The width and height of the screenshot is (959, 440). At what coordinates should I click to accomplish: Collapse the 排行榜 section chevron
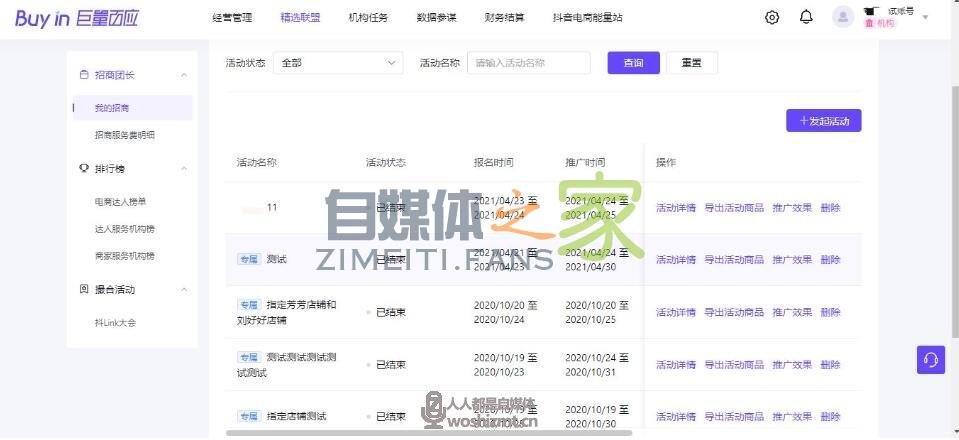coord(184,168)
